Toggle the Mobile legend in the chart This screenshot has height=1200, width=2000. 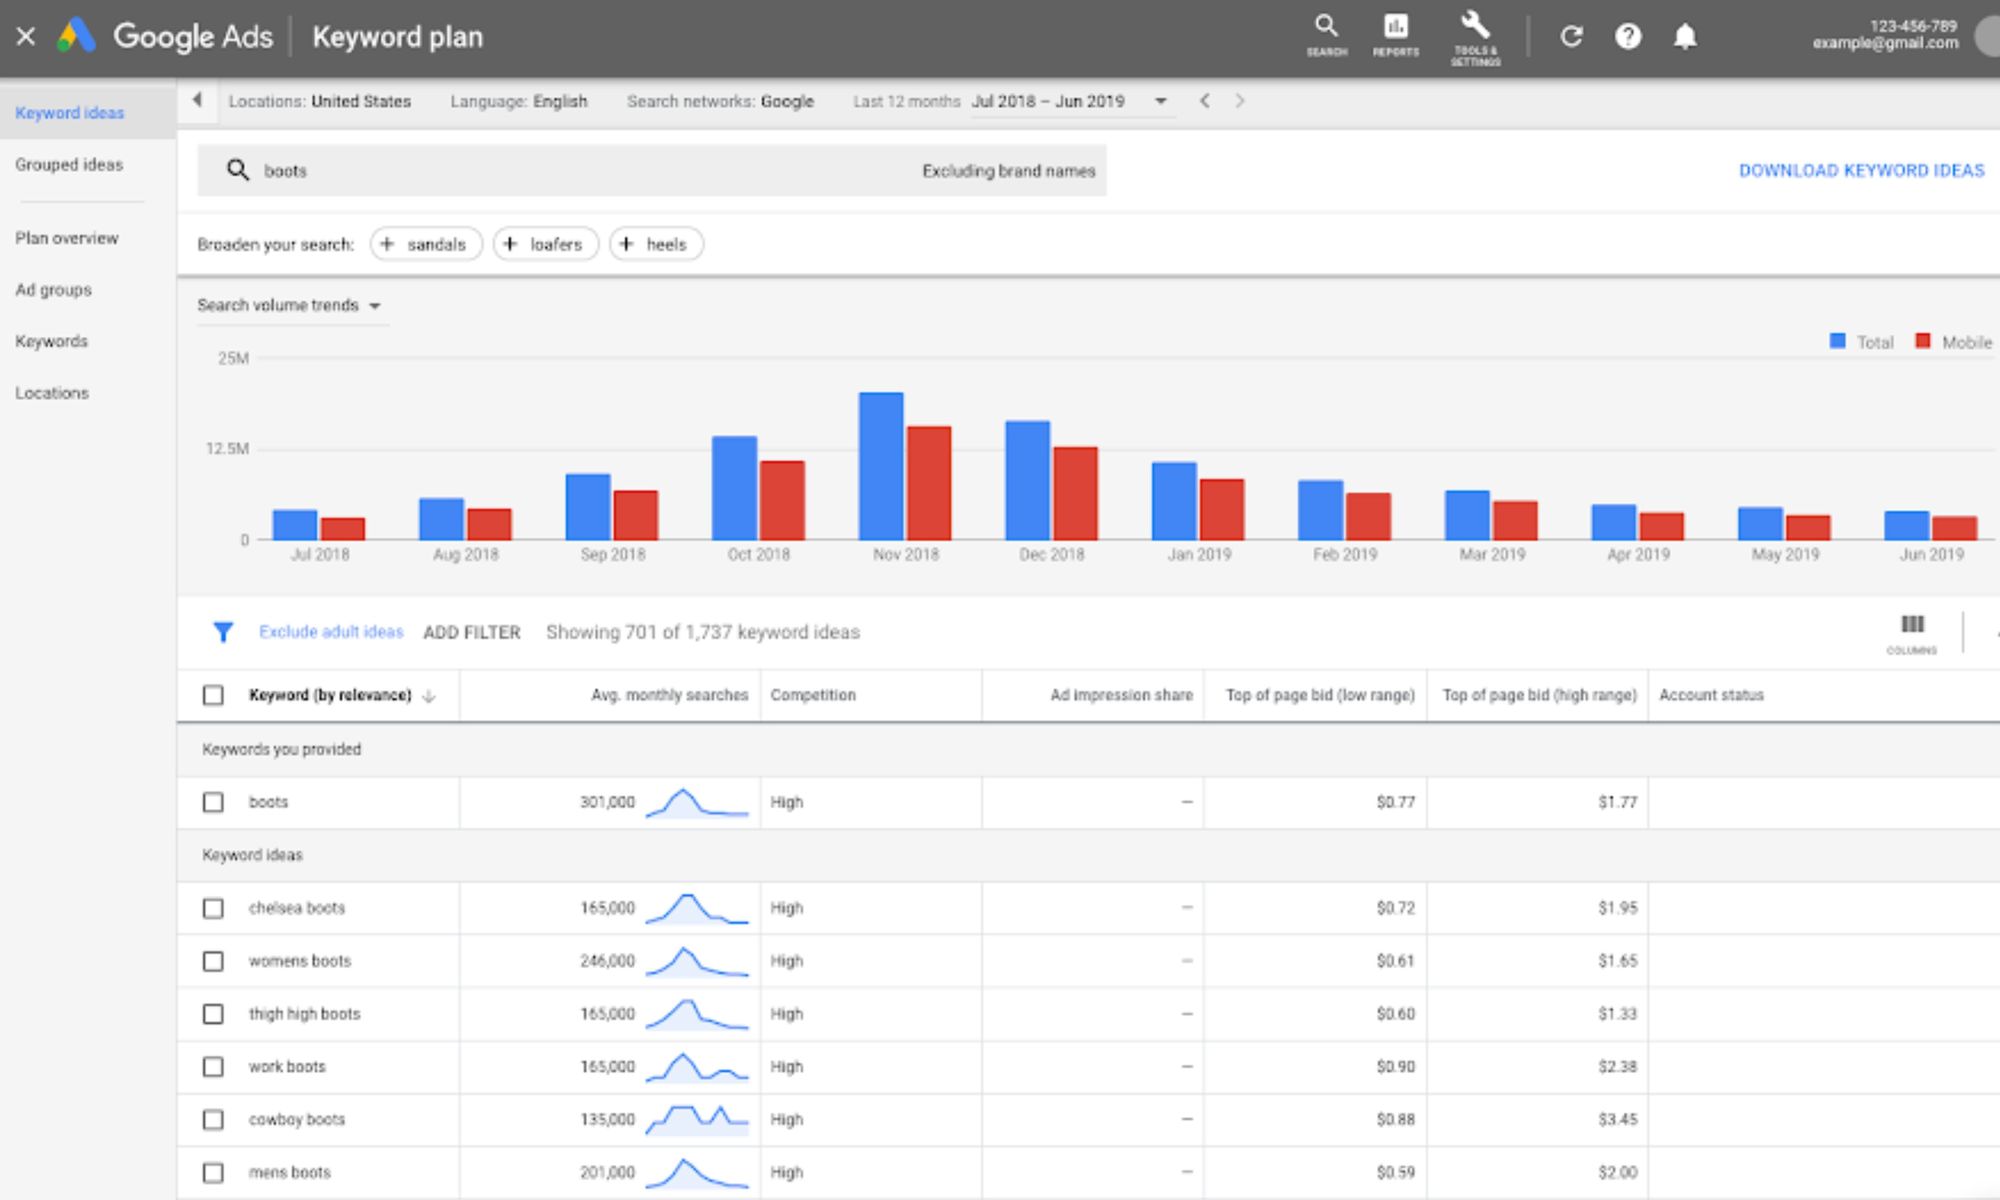tap(1948, 342)
